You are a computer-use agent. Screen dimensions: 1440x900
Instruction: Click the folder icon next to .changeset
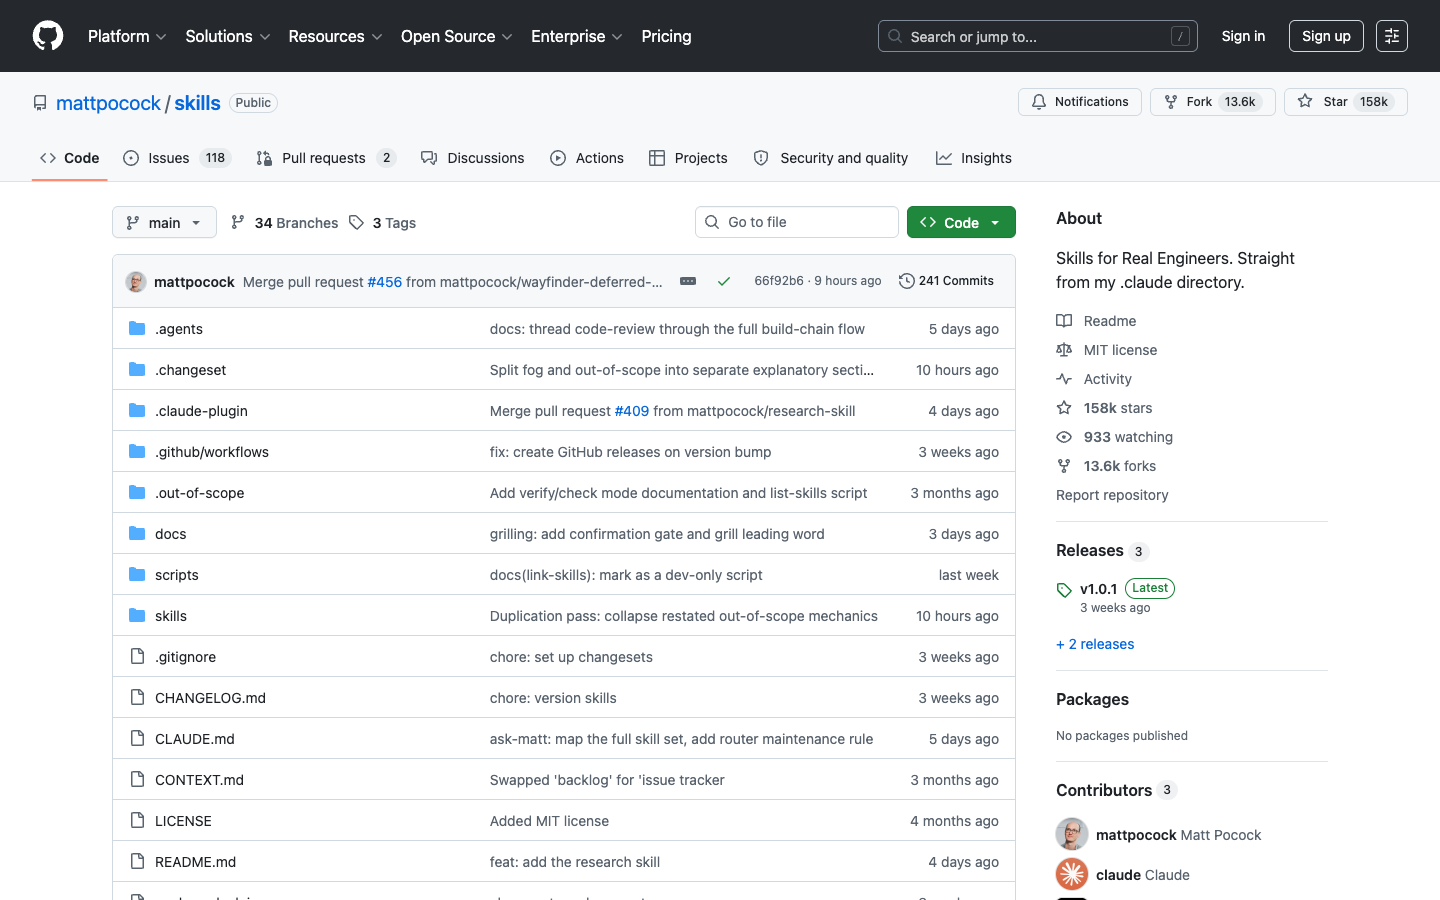pos(137,369)
